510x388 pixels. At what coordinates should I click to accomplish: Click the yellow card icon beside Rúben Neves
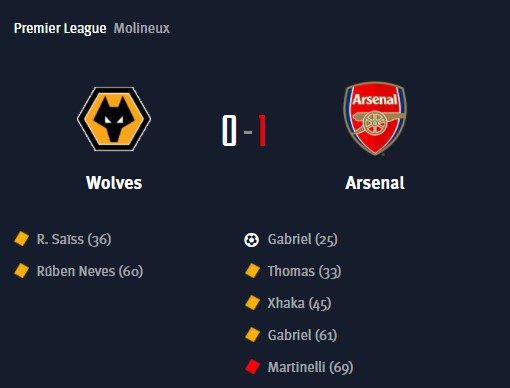click(22, 271)
